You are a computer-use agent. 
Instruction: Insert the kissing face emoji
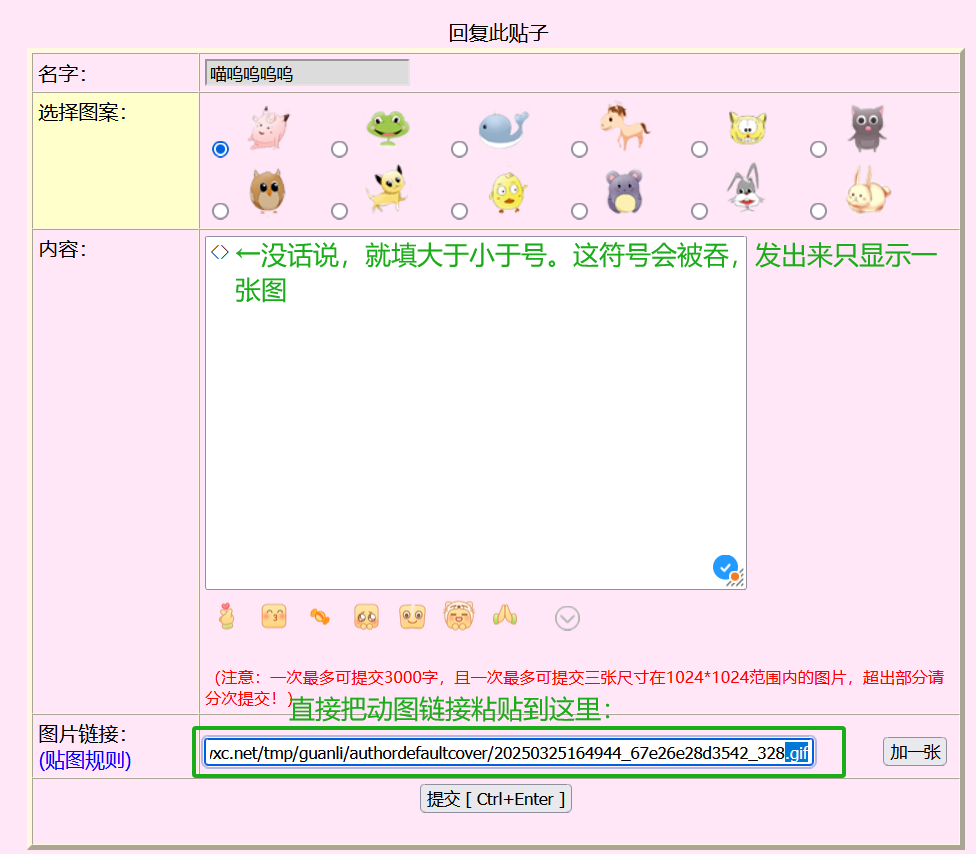[x=274, y=616]
